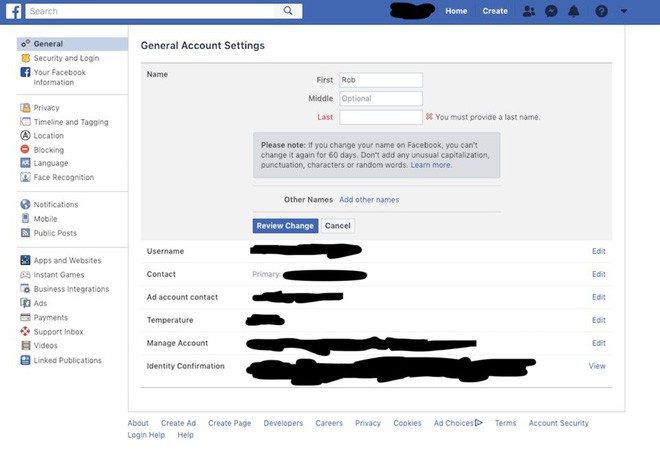Click the Privacy lock icon

tap(25, 108)
